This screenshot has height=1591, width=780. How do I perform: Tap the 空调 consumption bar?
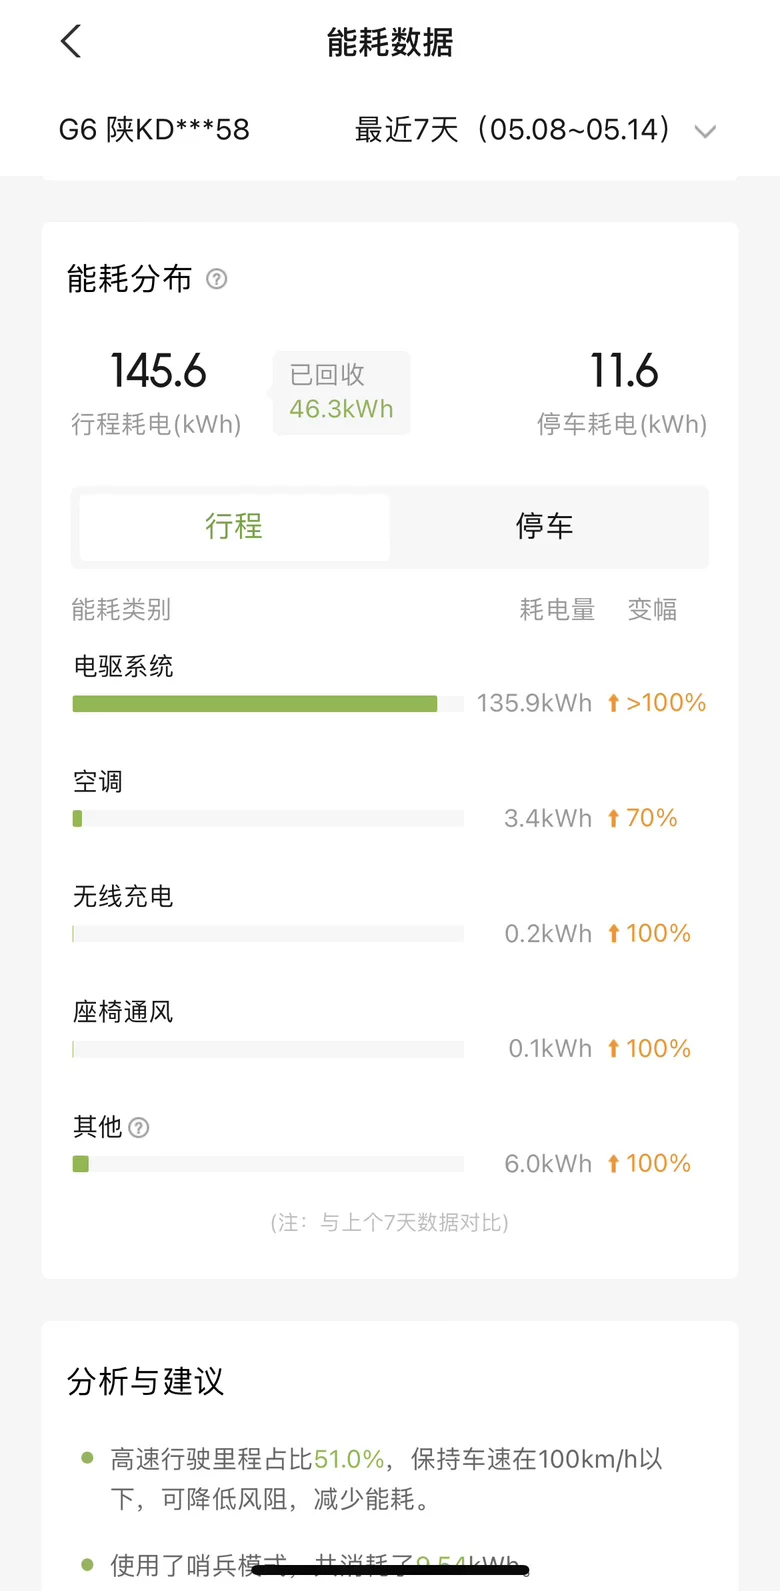pyautogui.click(x=268, y=819)
